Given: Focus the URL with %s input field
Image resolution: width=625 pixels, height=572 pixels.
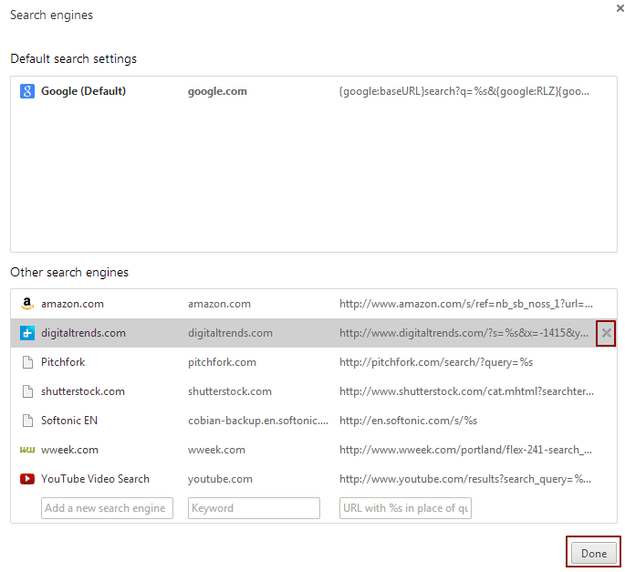Looking at the screenshot, I should tap(405, 508).
